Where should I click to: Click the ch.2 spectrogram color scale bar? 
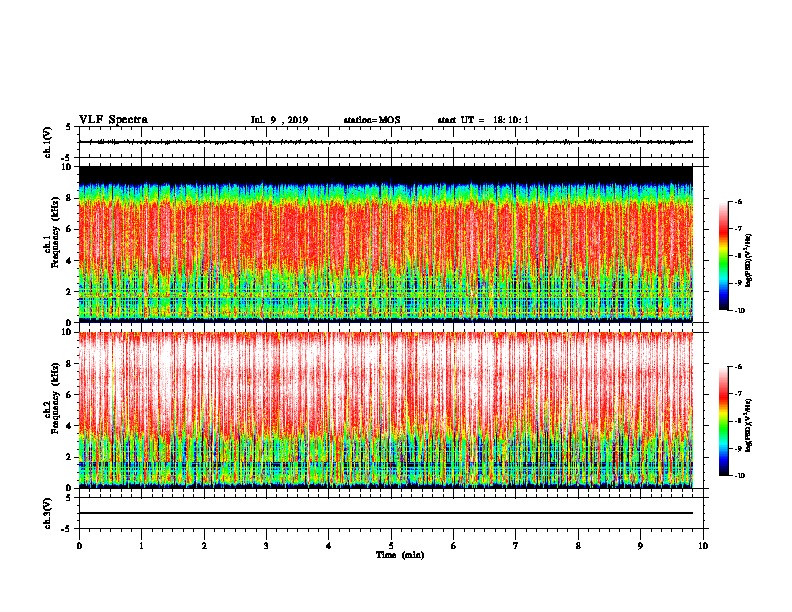tap(723, 421)
